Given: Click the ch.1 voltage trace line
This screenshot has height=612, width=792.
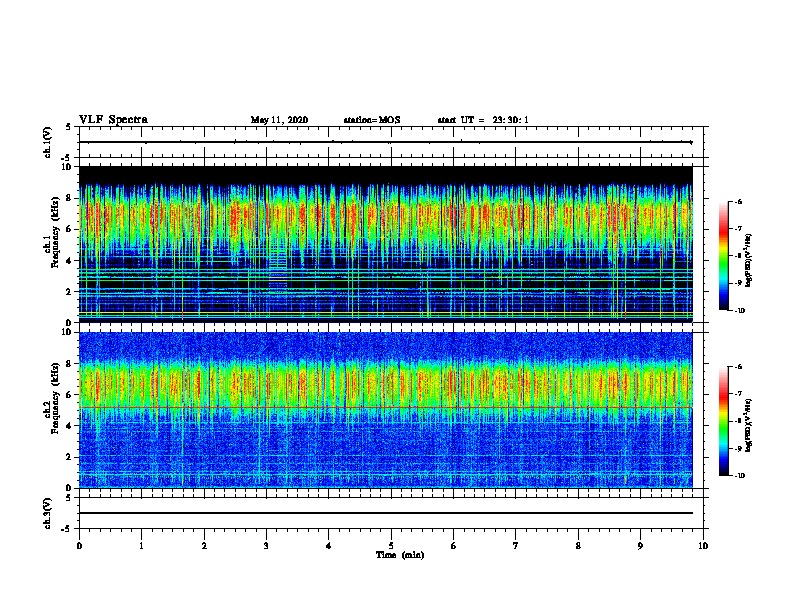Looking at the screenshot, I should tap(386, 142).
